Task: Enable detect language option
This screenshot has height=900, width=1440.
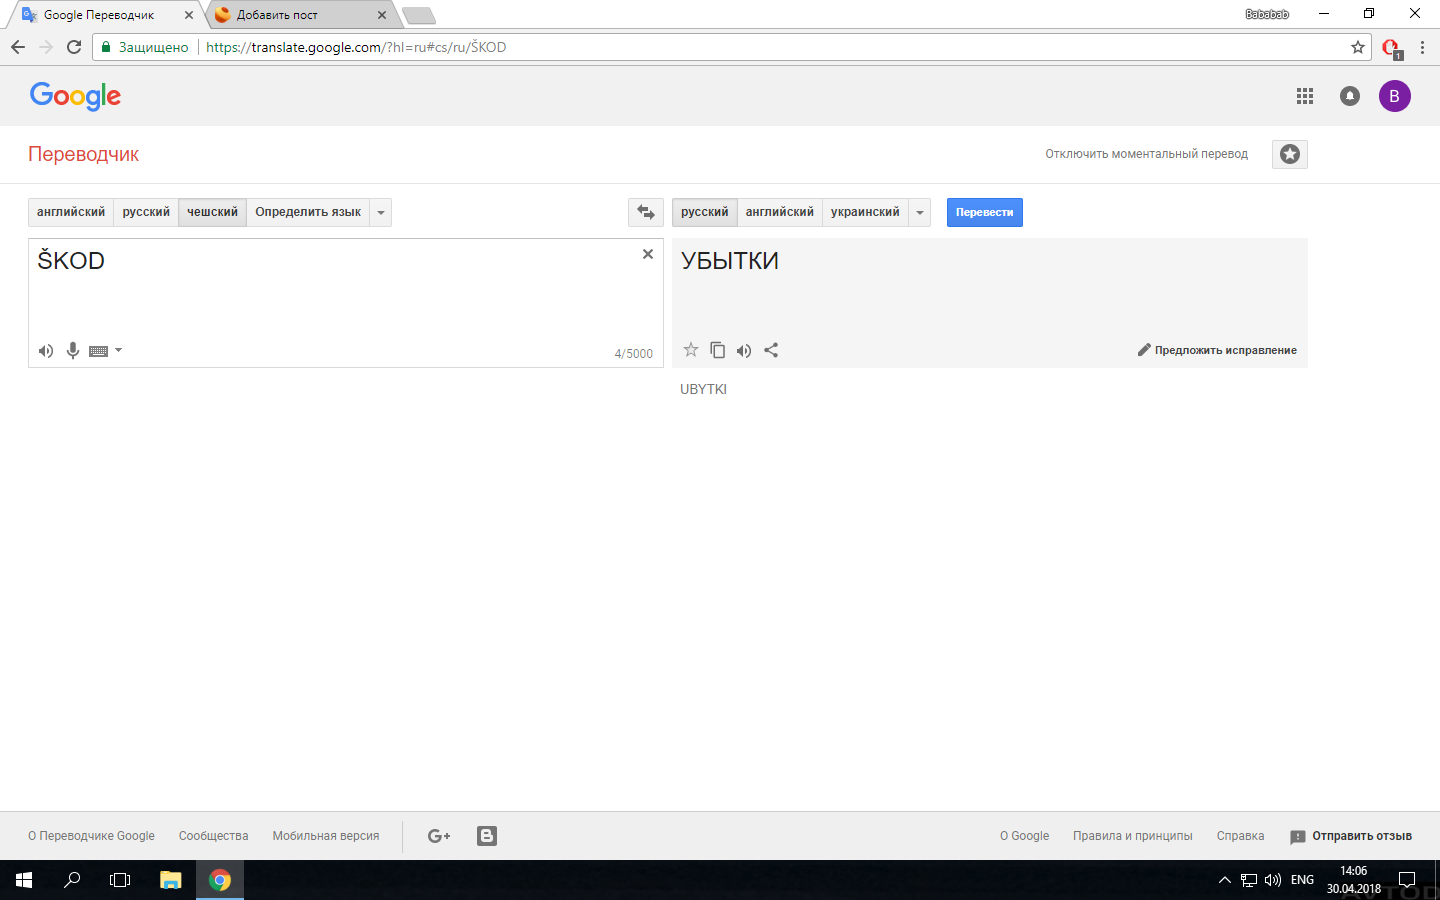Action: [x=308, y=212]
